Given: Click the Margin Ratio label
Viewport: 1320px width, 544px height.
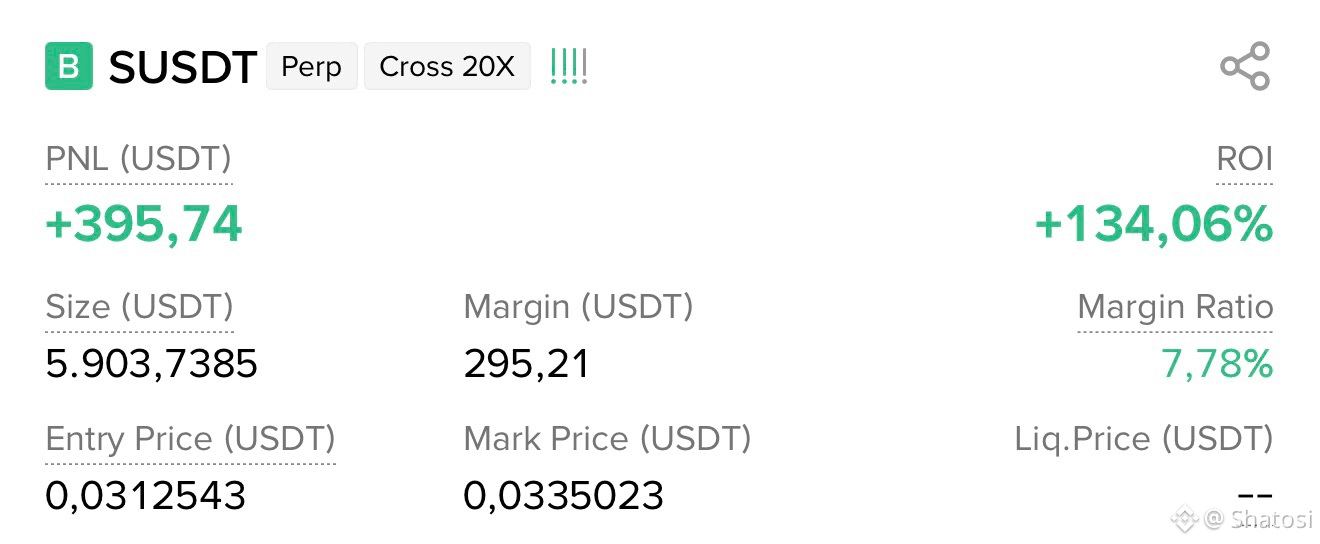Looking at the screenshot, I should (x=1175, y=307).
